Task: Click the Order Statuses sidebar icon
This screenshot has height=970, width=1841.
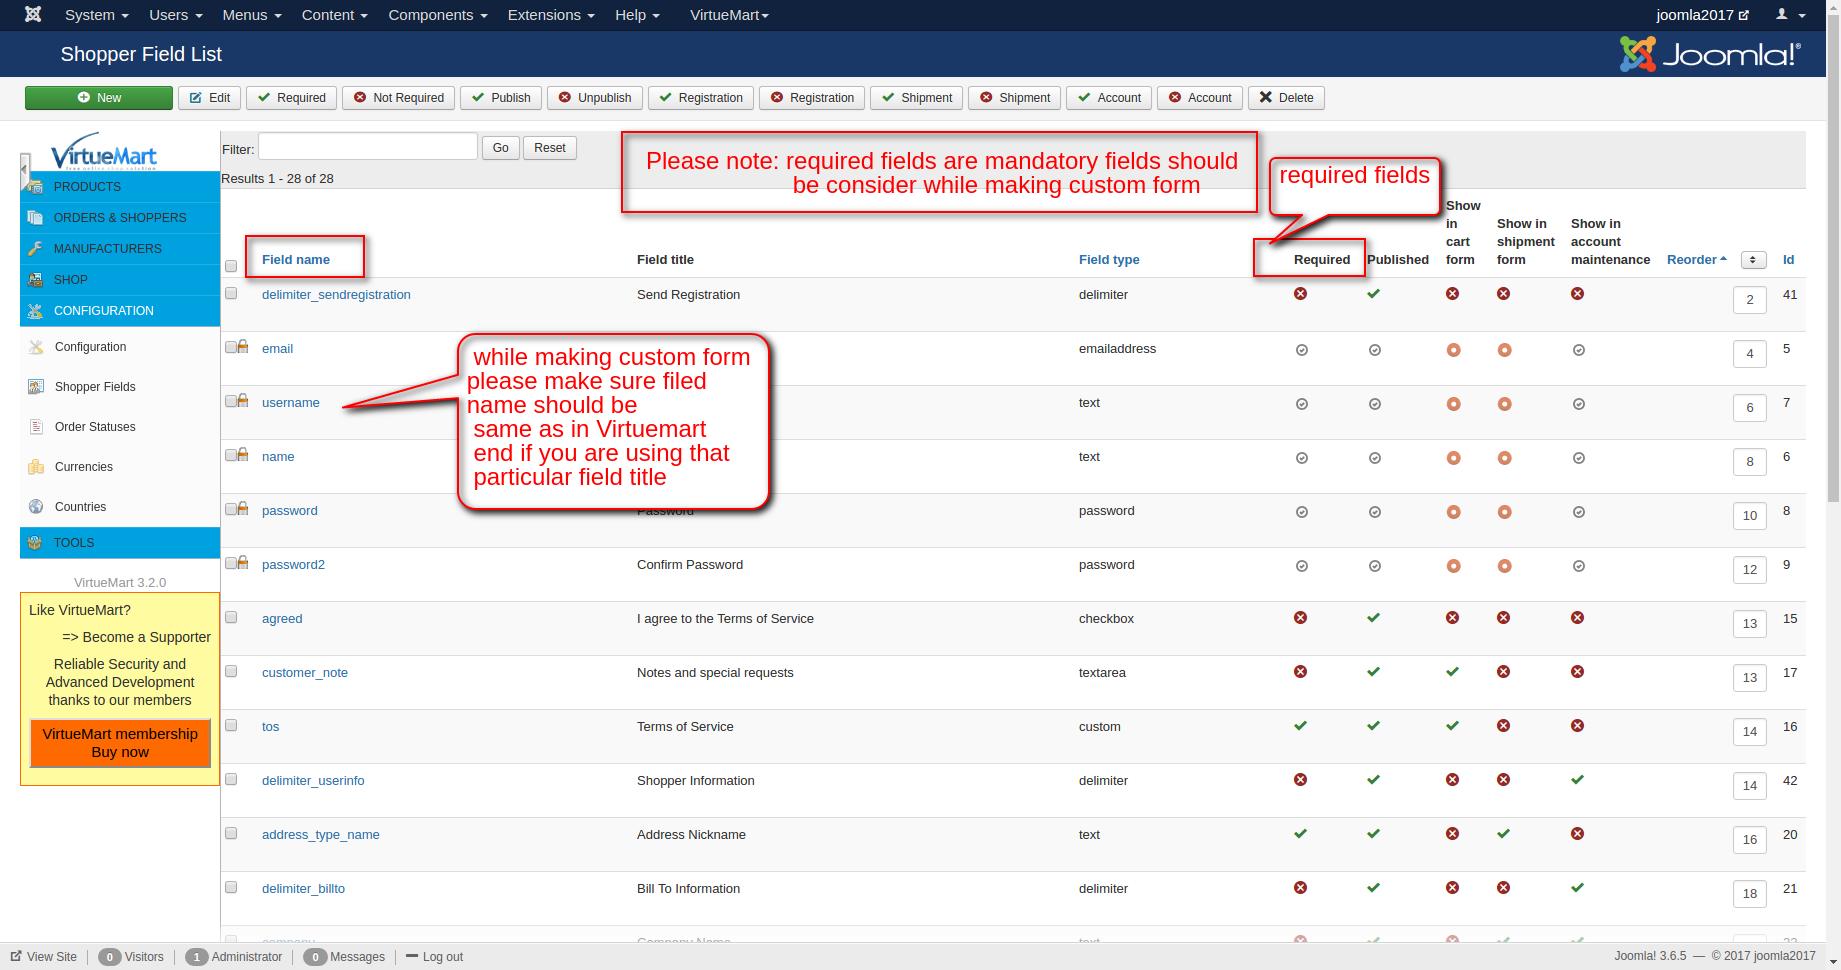Action: (x=36, y=427)
